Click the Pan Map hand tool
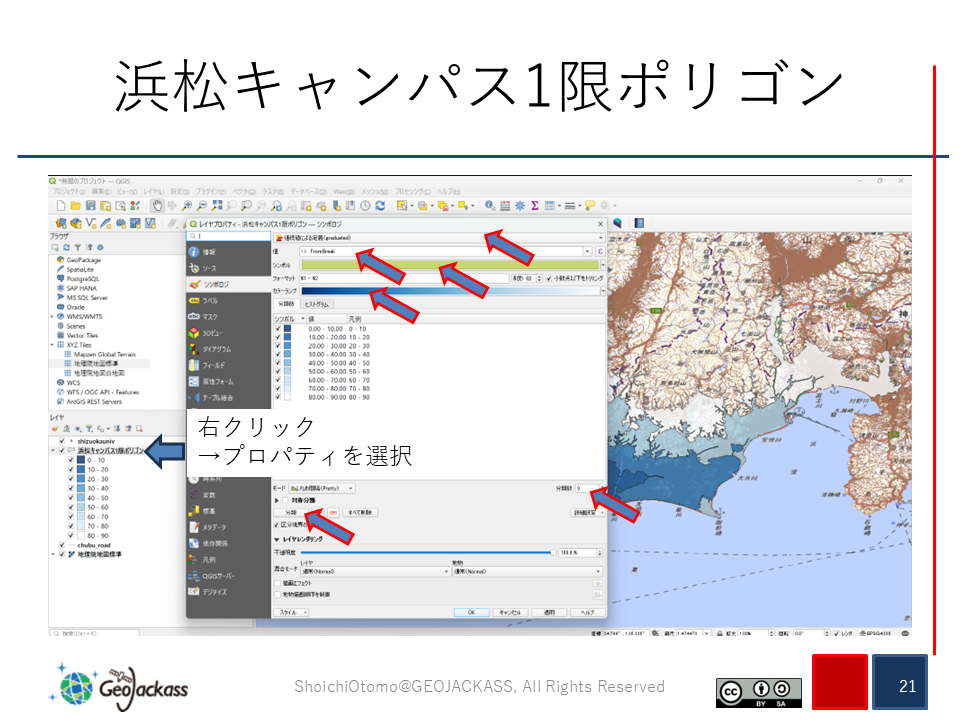The height and width of the screenshot is (720, 960). 157,205
